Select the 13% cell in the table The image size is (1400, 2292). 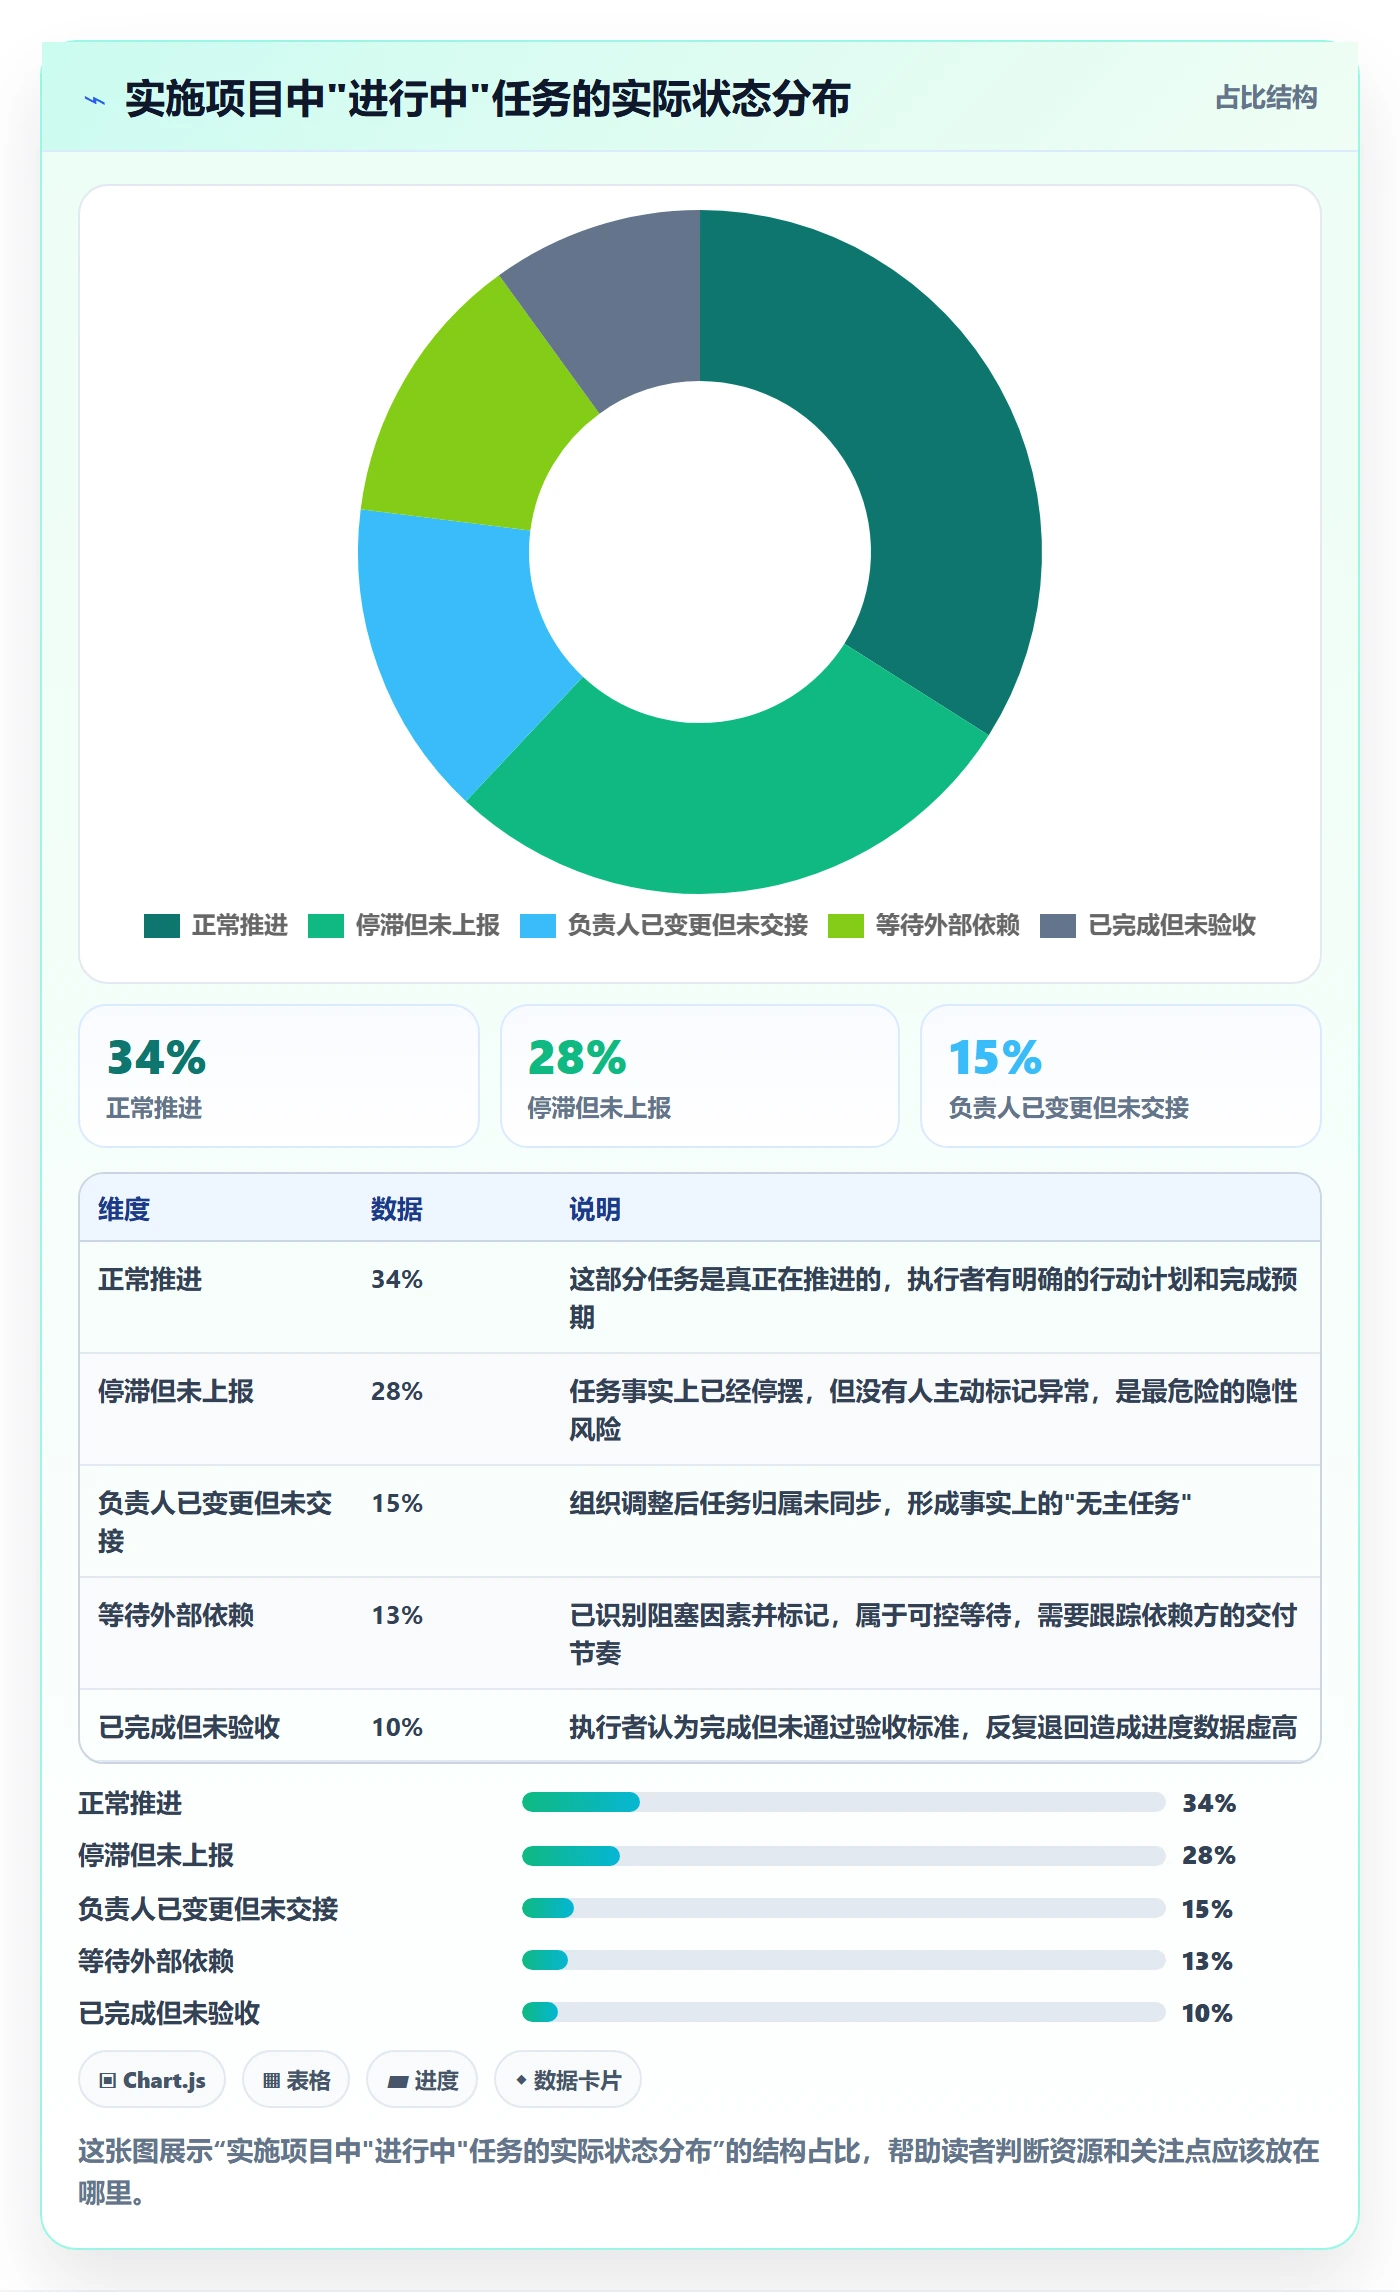click(397, 1615)
